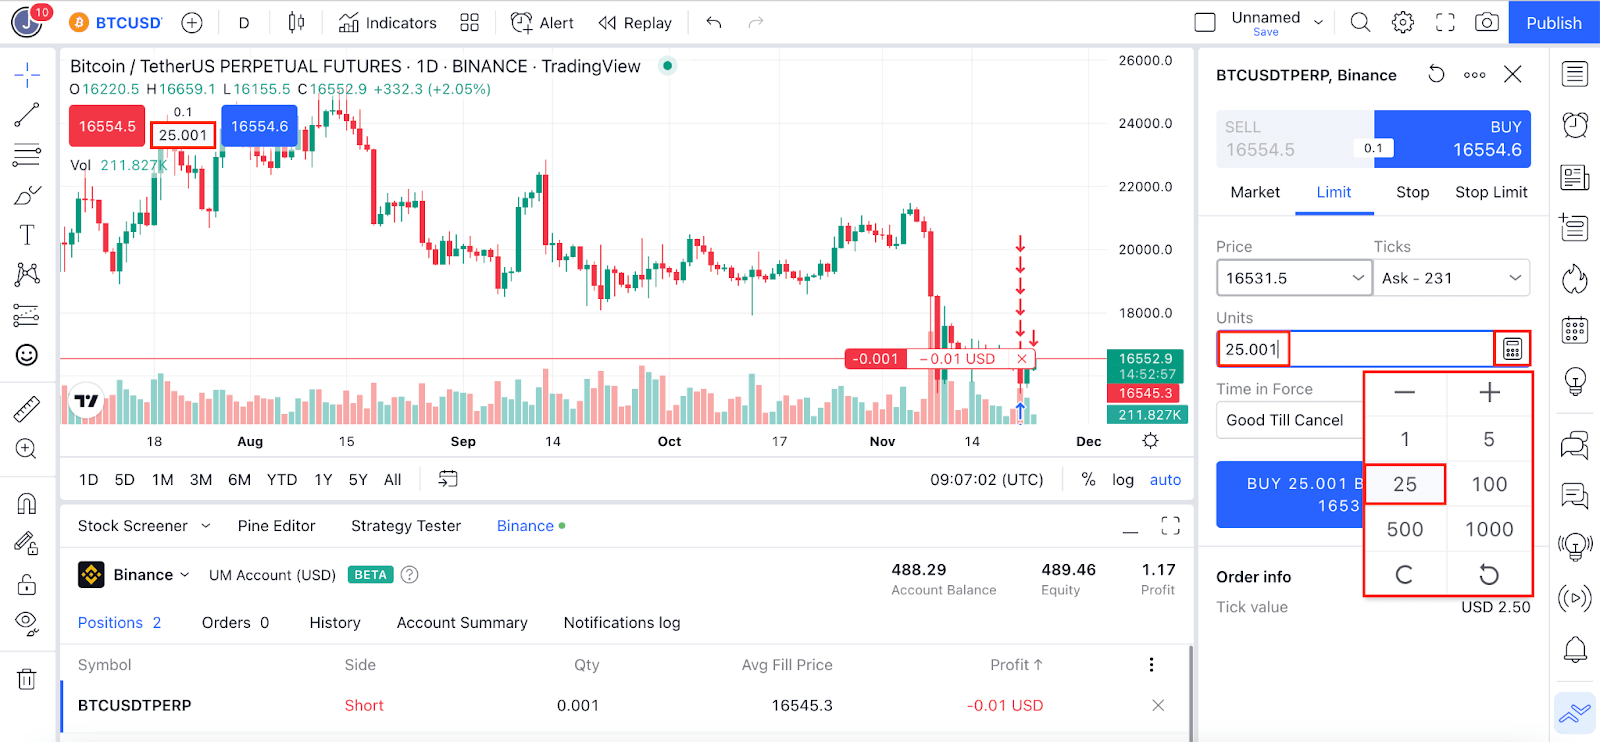Select the ruler measure tool

[27, 408]
